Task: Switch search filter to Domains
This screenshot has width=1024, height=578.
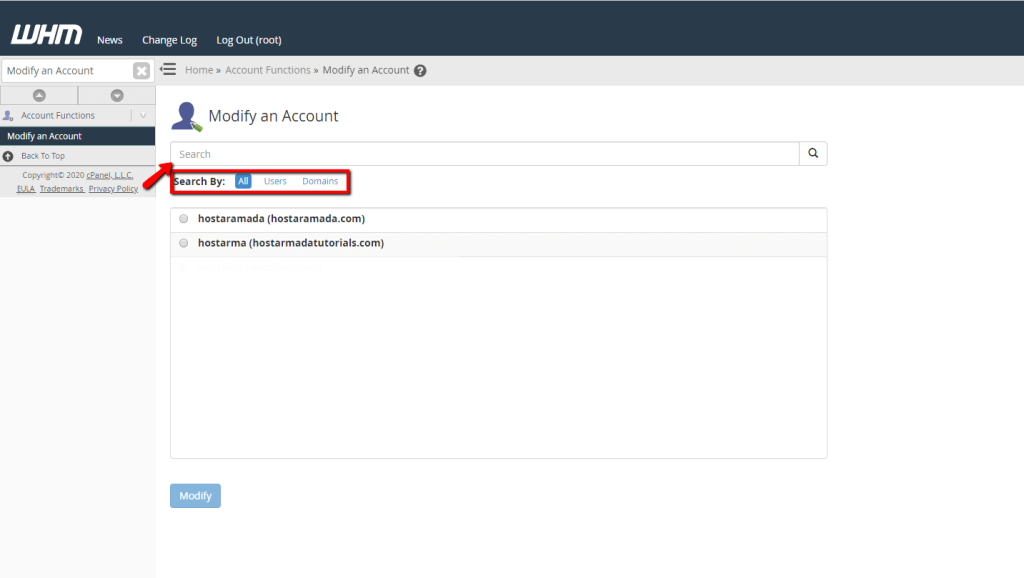Action: pos(320,181)
